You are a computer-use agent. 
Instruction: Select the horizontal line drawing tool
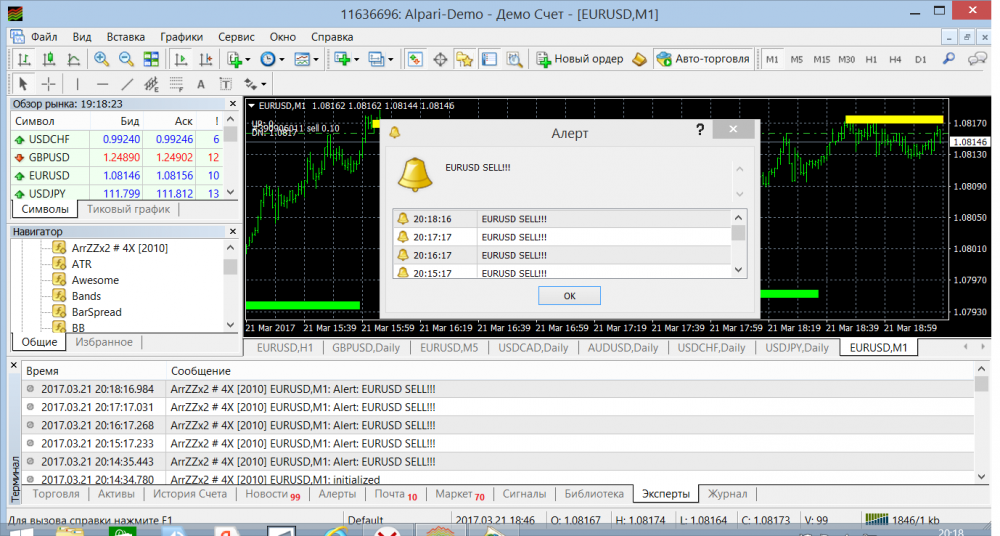click(x=102, y=84)
